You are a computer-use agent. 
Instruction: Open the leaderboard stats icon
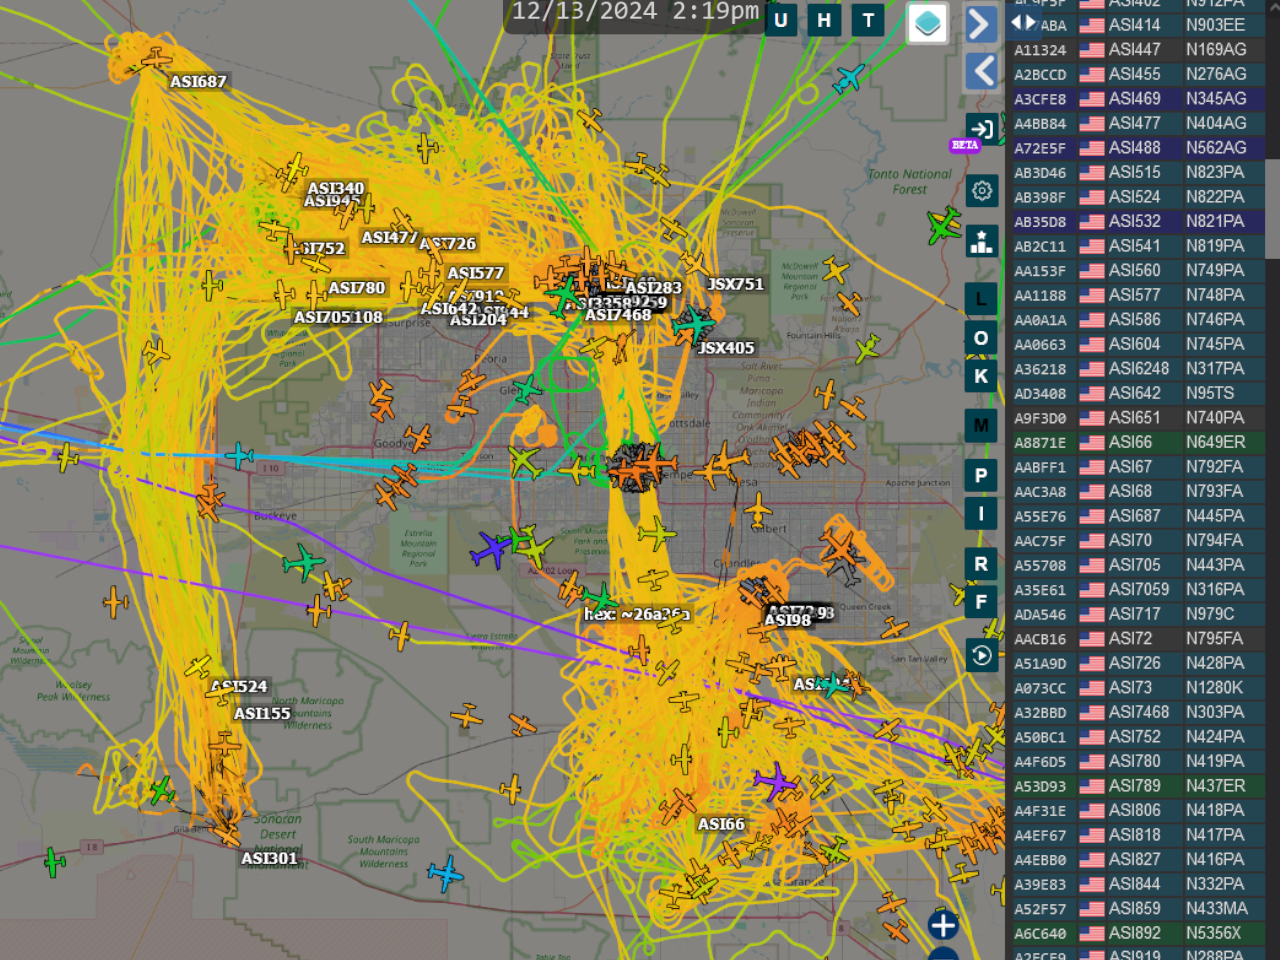coord(982,242)
